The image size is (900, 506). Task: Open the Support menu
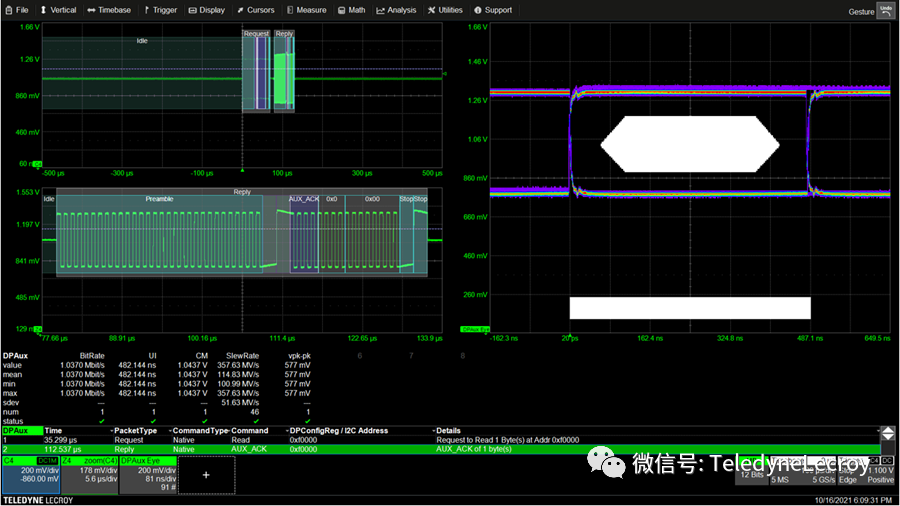point(493,10)
